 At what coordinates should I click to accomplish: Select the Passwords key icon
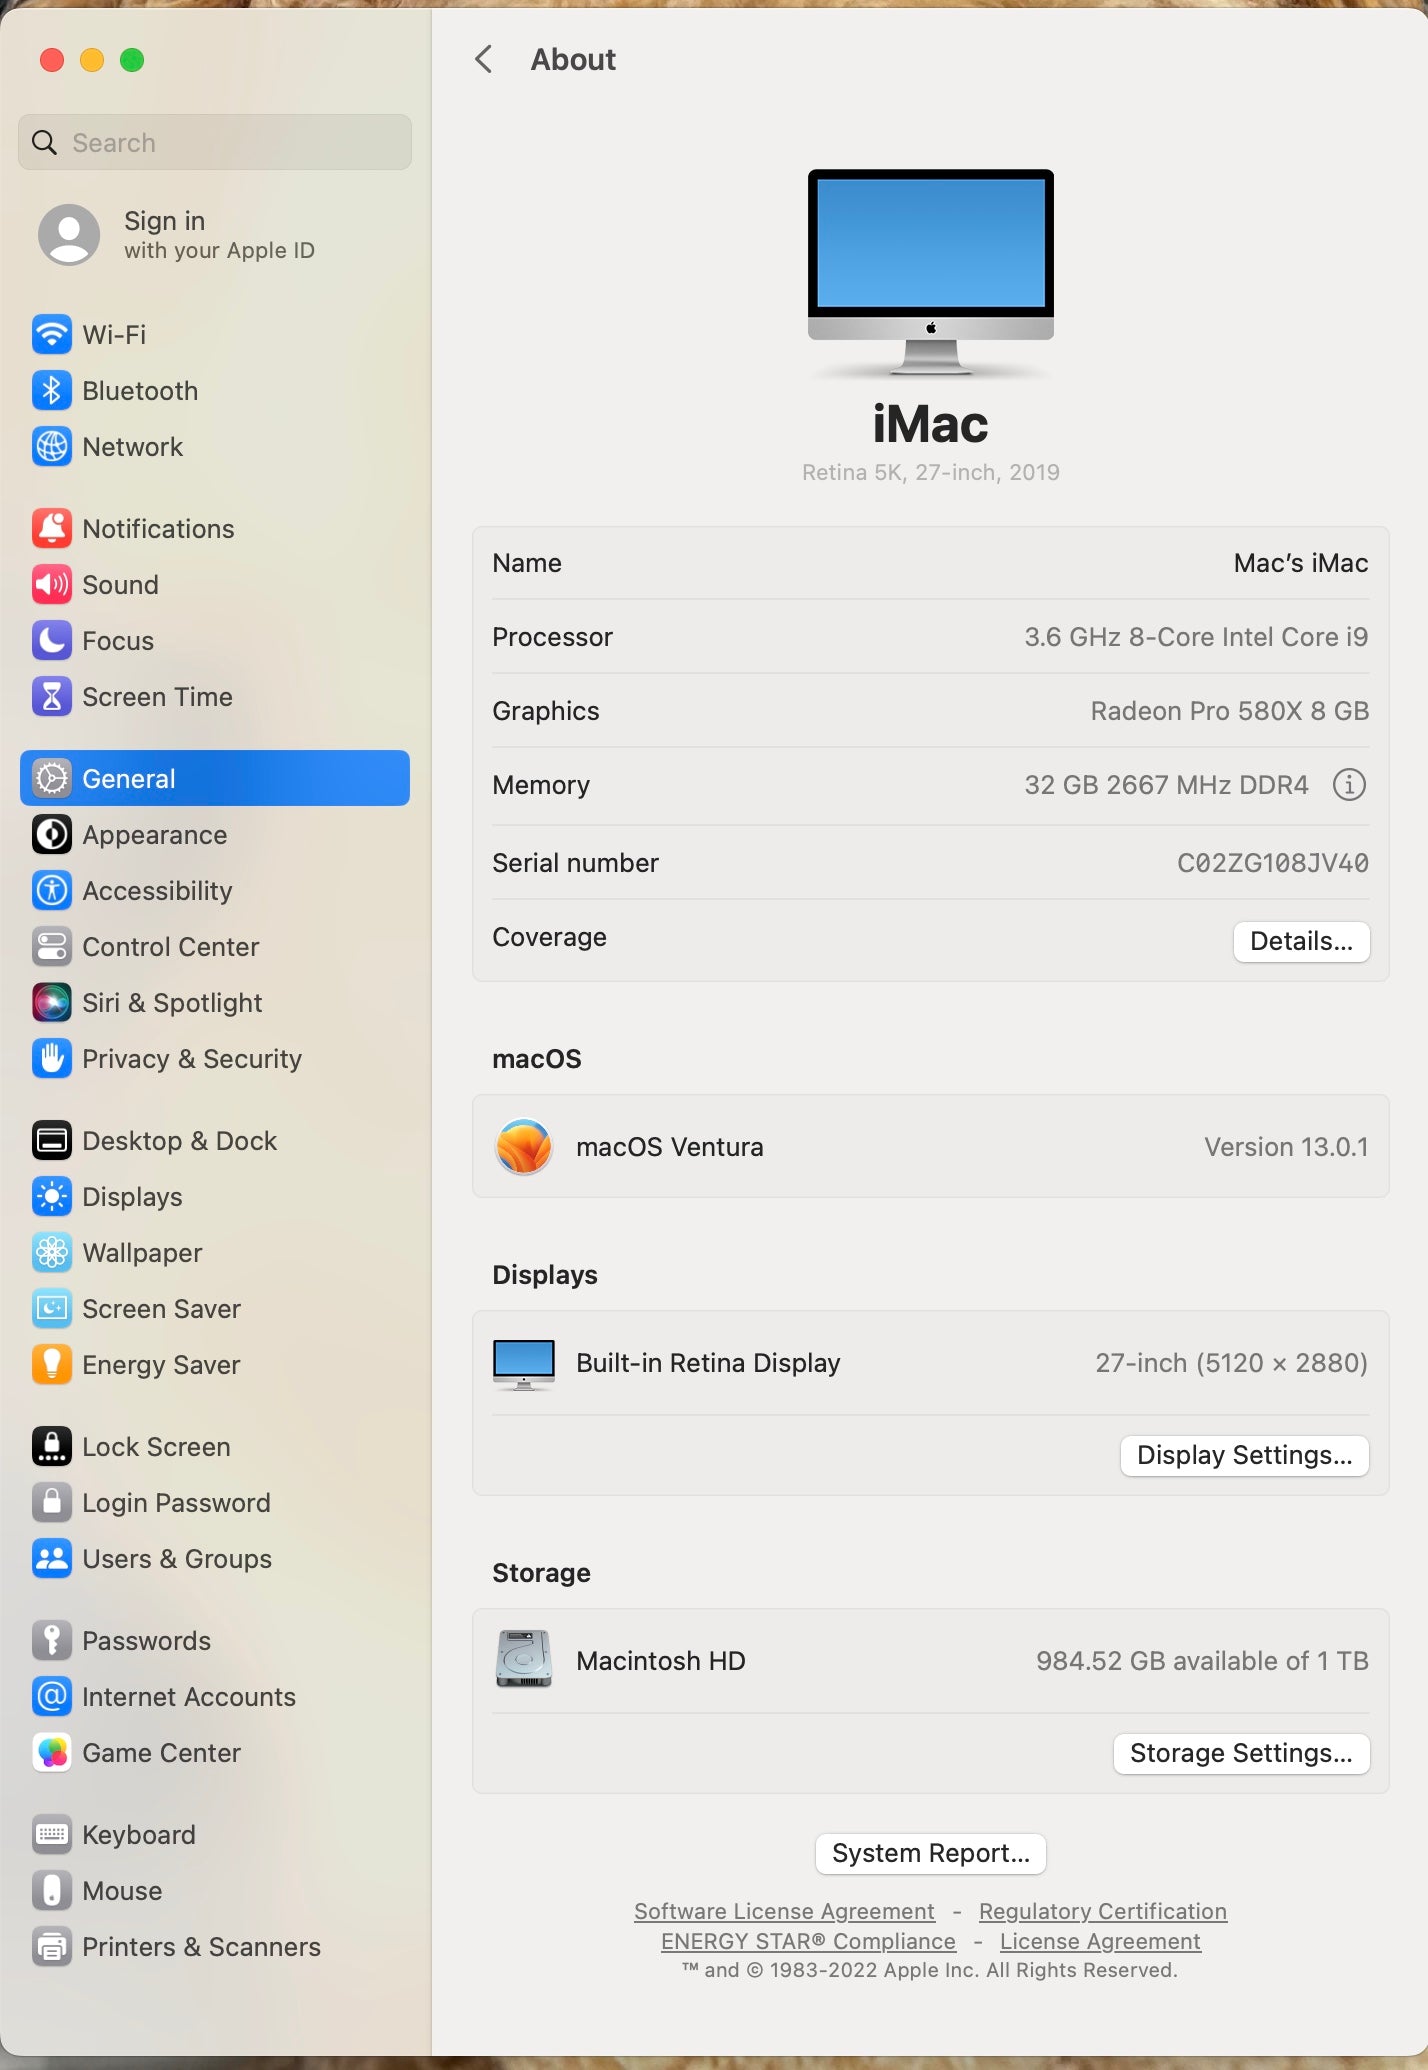[x=52, y=1641]
